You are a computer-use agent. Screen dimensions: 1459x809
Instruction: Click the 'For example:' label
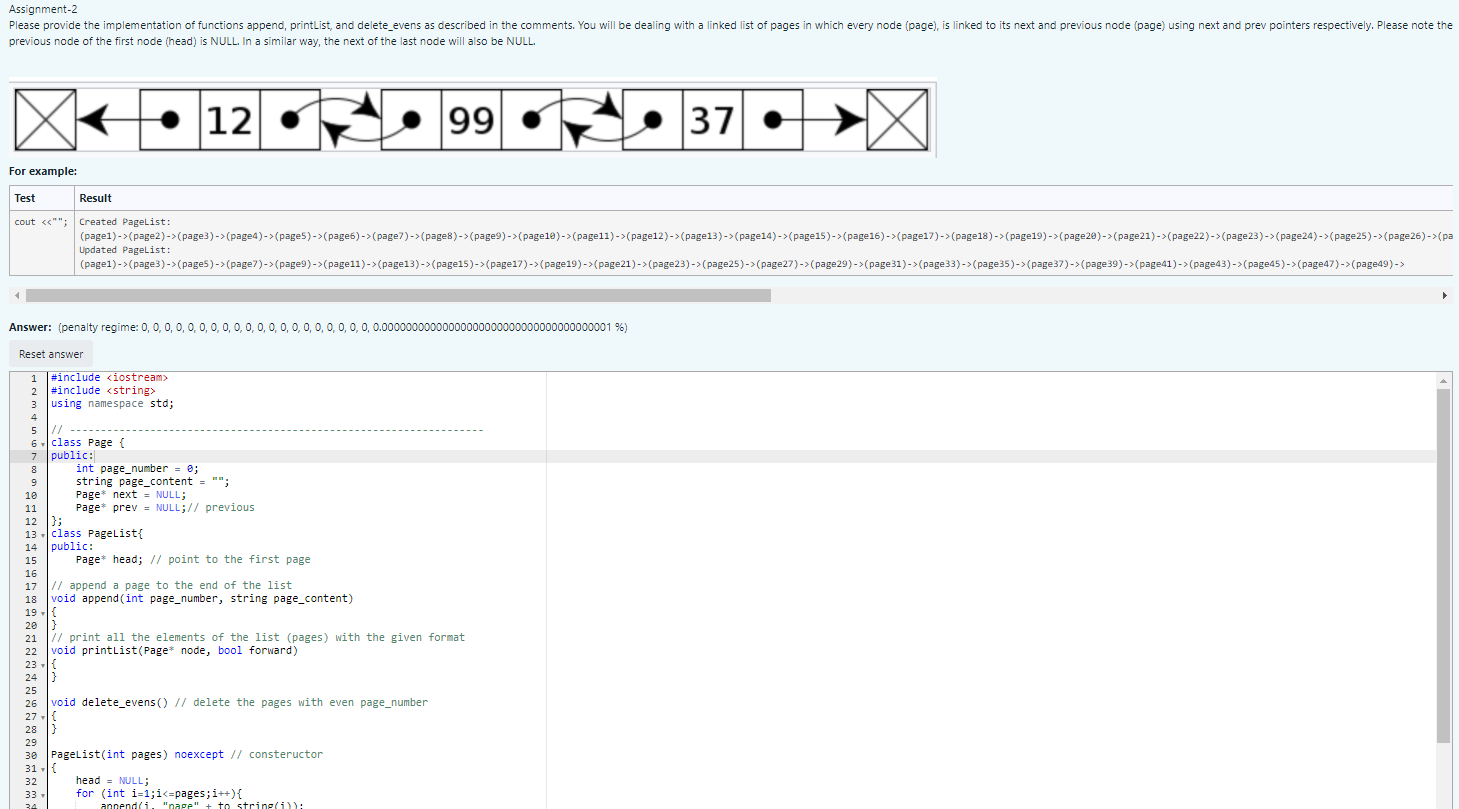(x=43, y=172)
